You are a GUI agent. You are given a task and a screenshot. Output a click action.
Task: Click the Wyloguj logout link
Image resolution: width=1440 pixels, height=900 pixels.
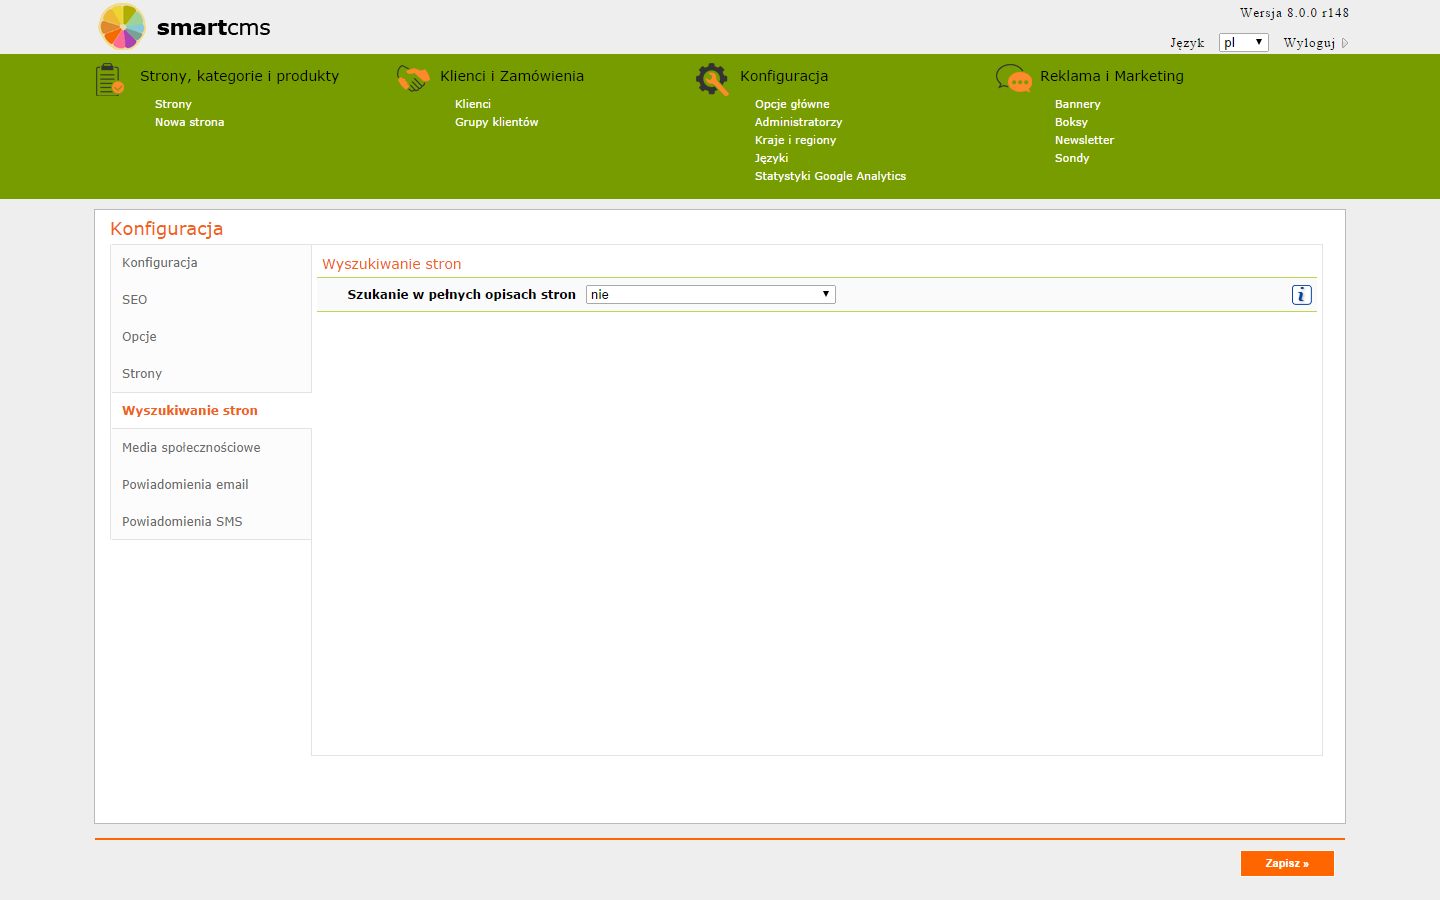pyautogui.click(x=1309, y=43)
